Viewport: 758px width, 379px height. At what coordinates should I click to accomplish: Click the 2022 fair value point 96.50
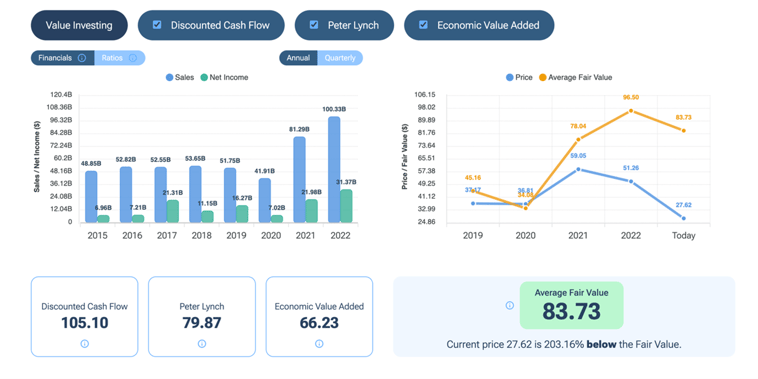point(631,111)
